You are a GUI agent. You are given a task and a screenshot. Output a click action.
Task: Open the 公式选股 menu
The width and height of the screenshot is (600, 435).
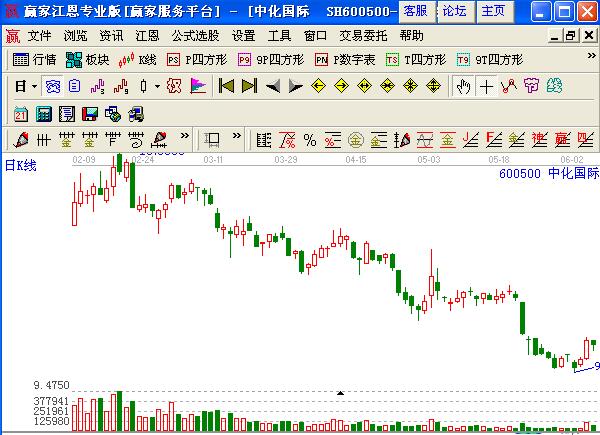pyautogui.click(x=196, y=35)
